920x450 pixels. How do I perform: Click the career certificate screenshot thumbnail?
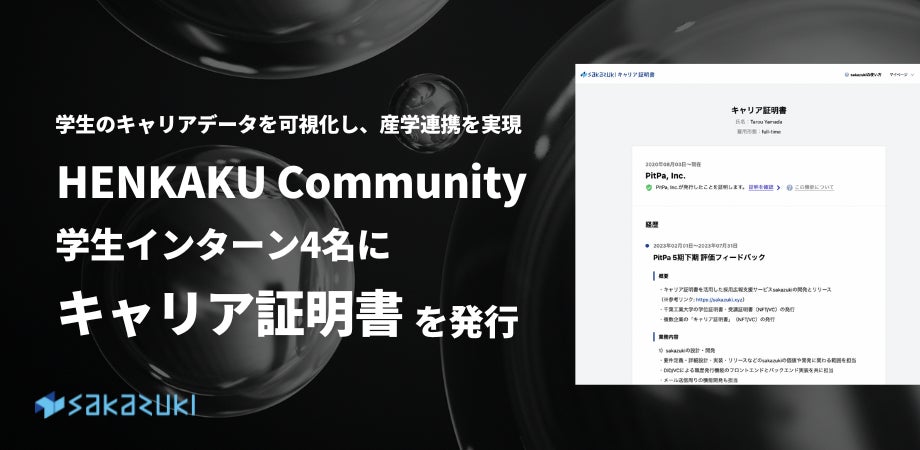coord(747,224)
